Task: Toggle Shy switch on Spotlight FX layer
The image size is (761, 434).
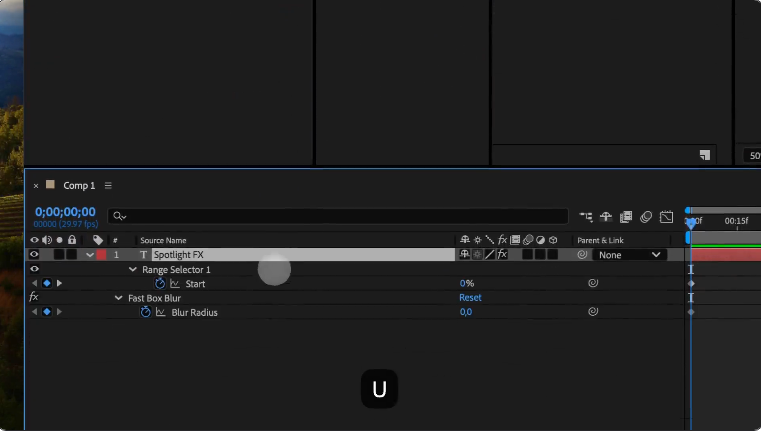Action: [464, 255]
